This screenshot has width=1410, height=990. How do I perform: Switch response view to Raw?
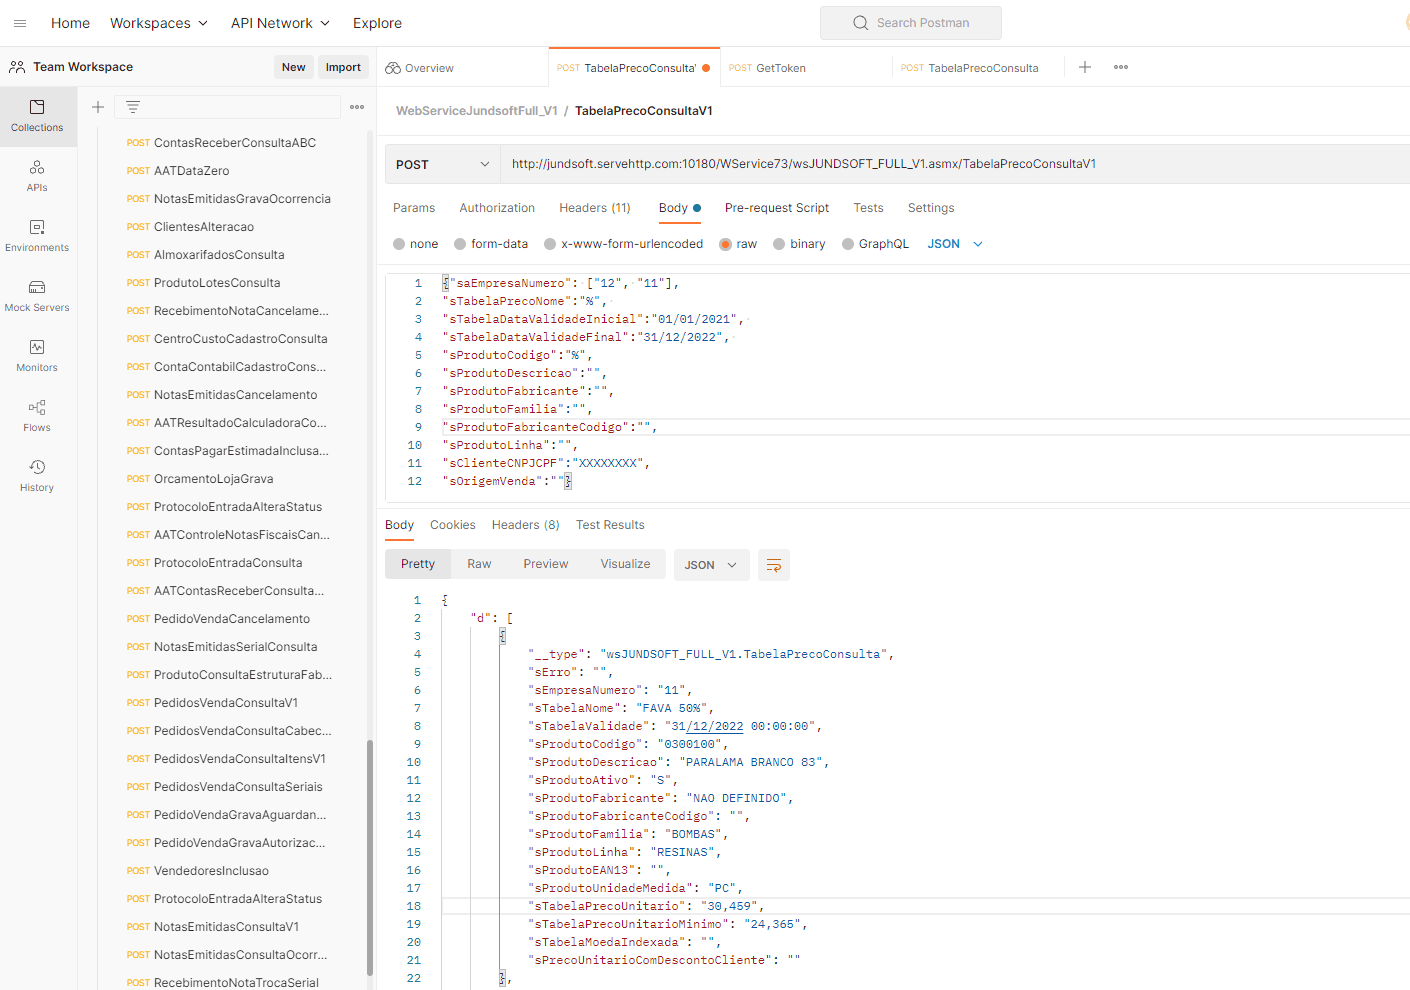[x=479, y=564]
